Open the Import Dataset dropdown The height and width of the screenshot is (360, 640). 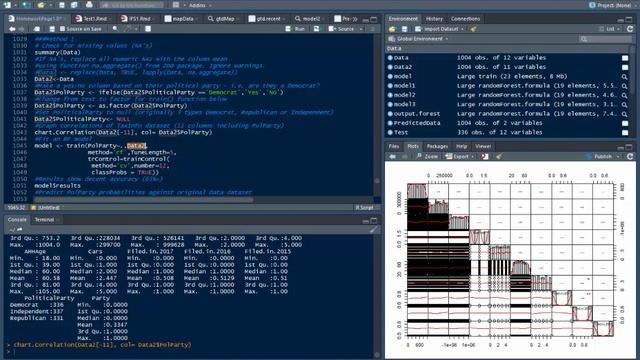(440, 29)
